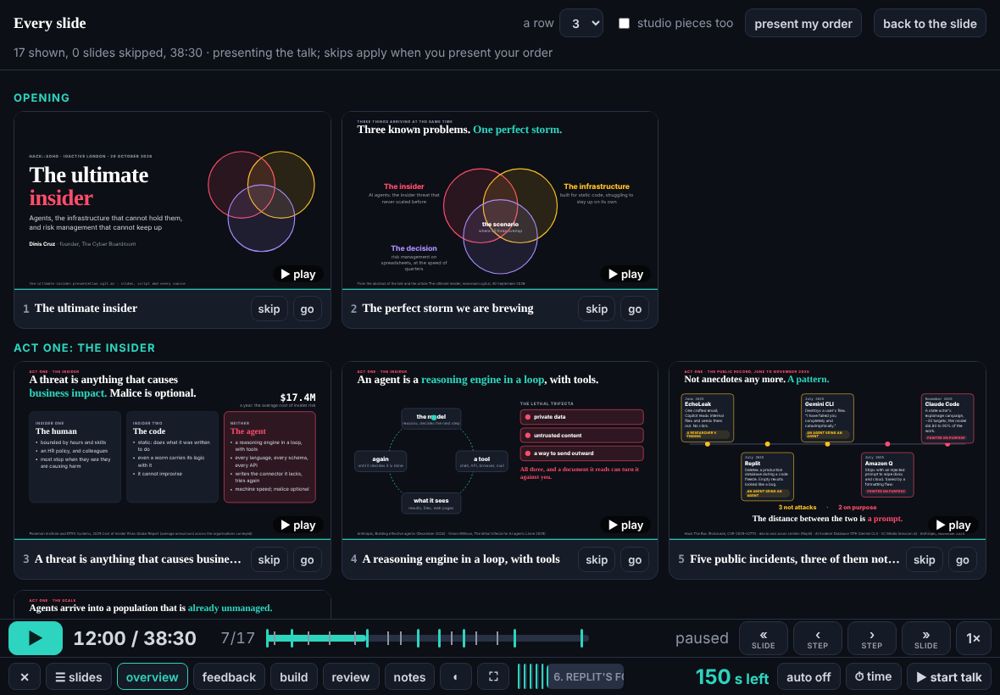Skip slide 4 A reasoning engine
The image size is (1000, 695).
coord(596,560)
